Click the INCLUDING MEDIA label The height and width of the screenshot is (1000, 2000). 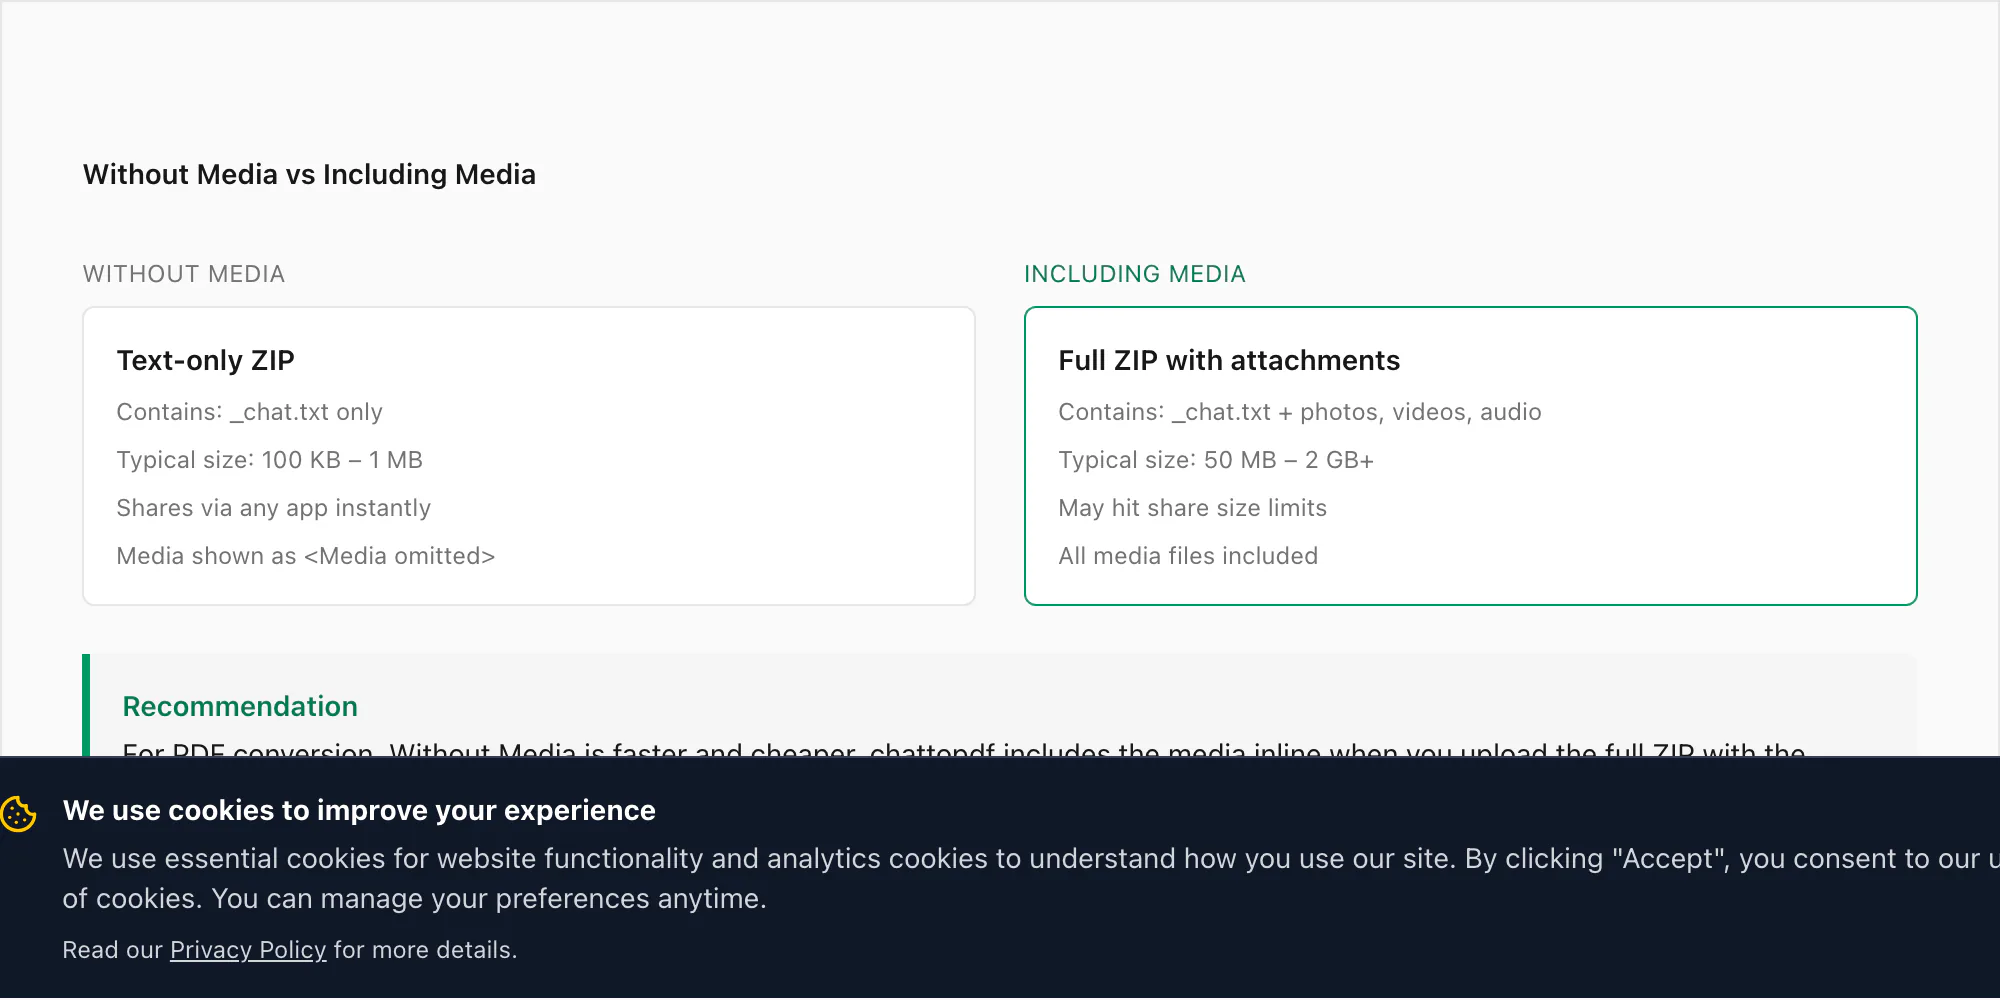(x=1135, y=274)
